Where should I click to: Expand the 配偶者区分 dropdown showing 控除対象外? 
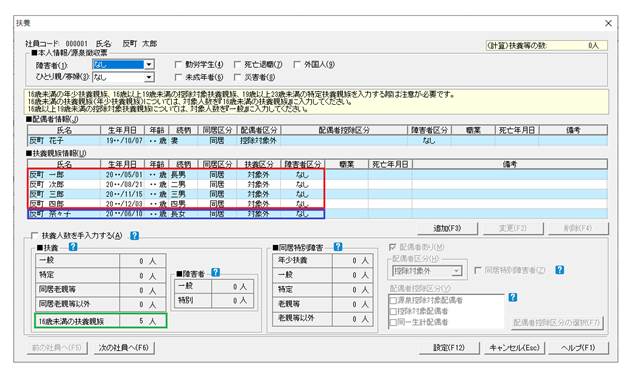point(457,271)
